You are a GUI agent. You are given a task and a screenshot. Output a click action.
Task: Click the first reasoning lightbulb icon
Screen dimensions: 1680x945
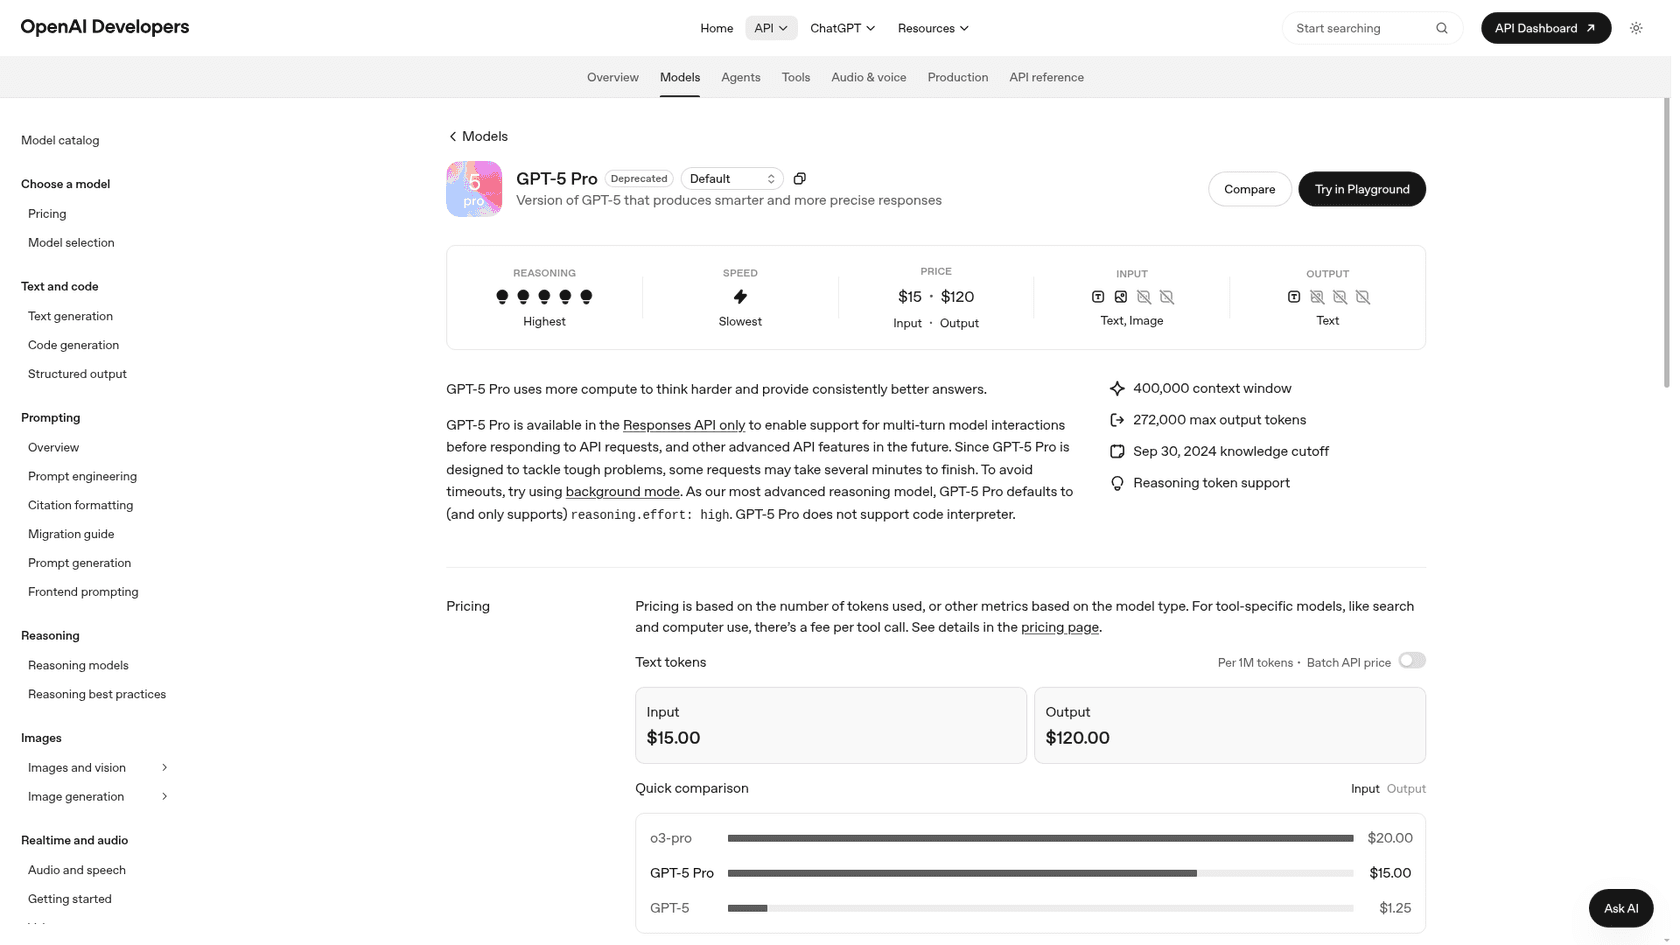pyautogui.click(x=502, y=297)
